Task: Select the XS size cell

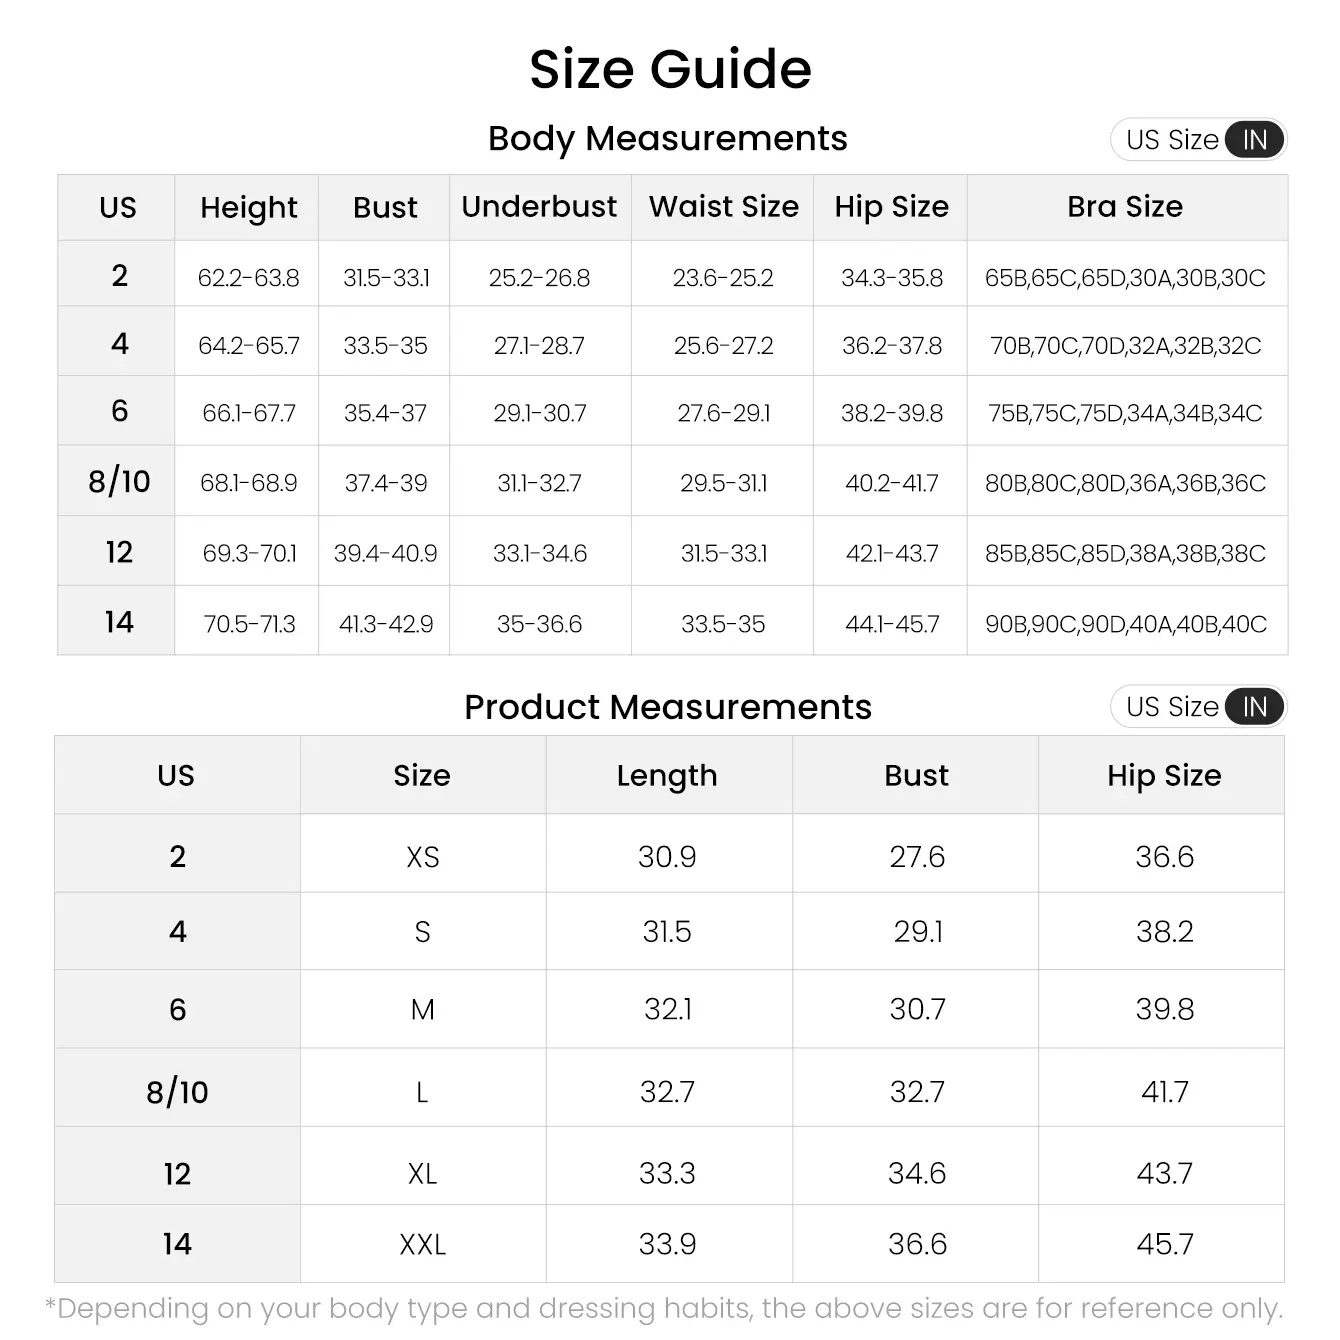Action: tap(422, 857)
